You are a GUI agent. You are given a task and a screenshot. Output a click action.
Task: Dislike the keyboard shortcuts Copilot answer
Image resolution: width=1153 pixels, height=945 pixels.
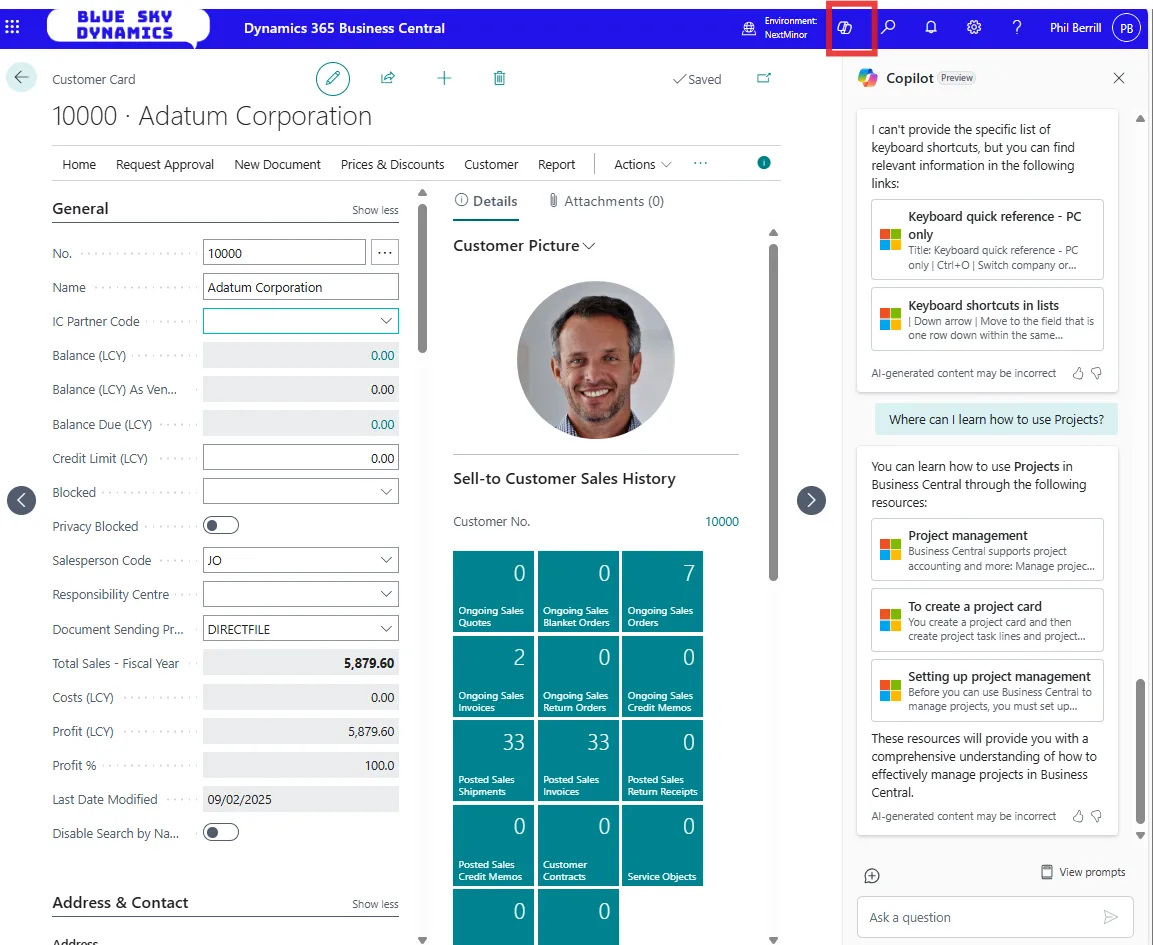tap(1096, 374)
